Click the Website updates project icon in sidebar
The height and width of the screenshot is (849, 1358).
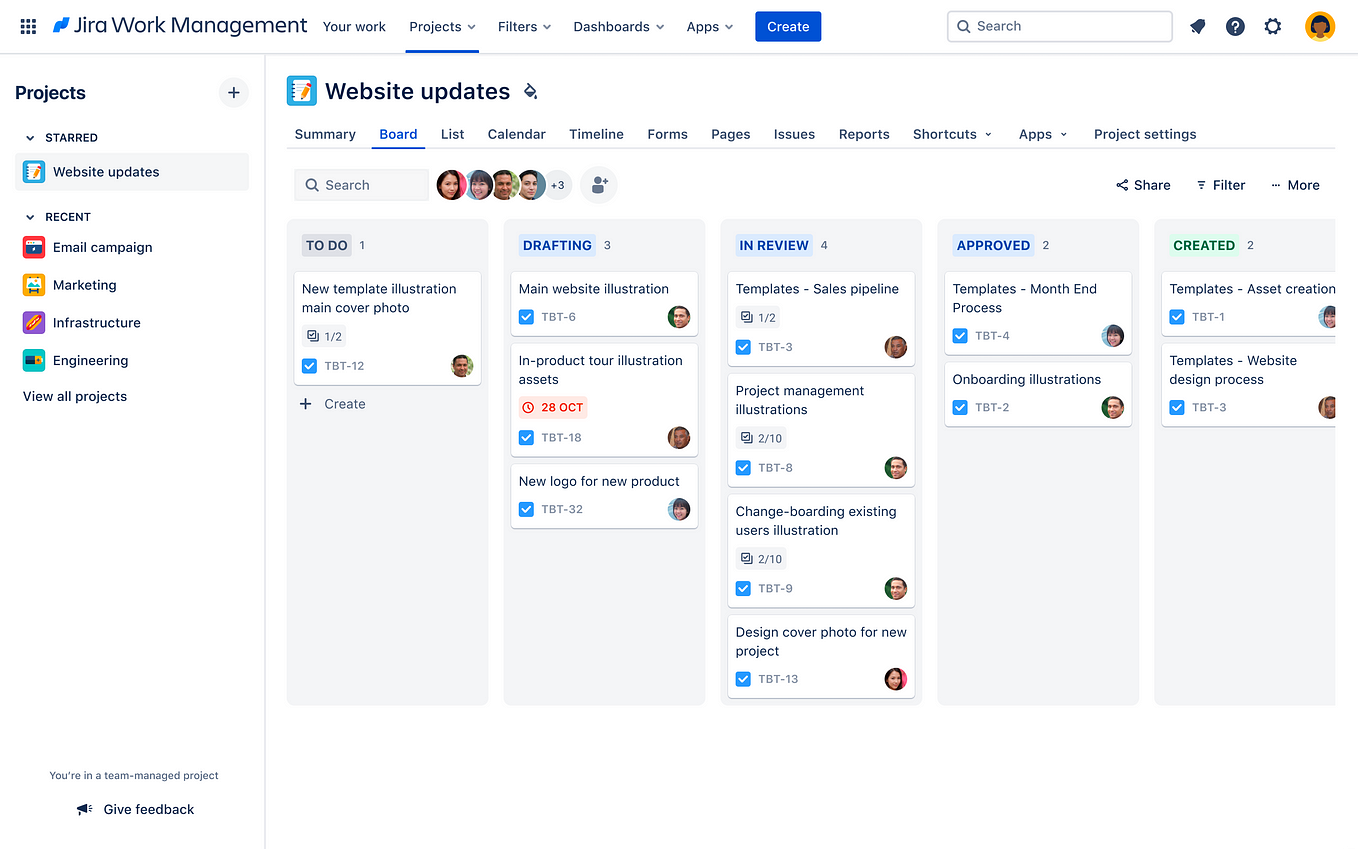(x=34, y=172)
